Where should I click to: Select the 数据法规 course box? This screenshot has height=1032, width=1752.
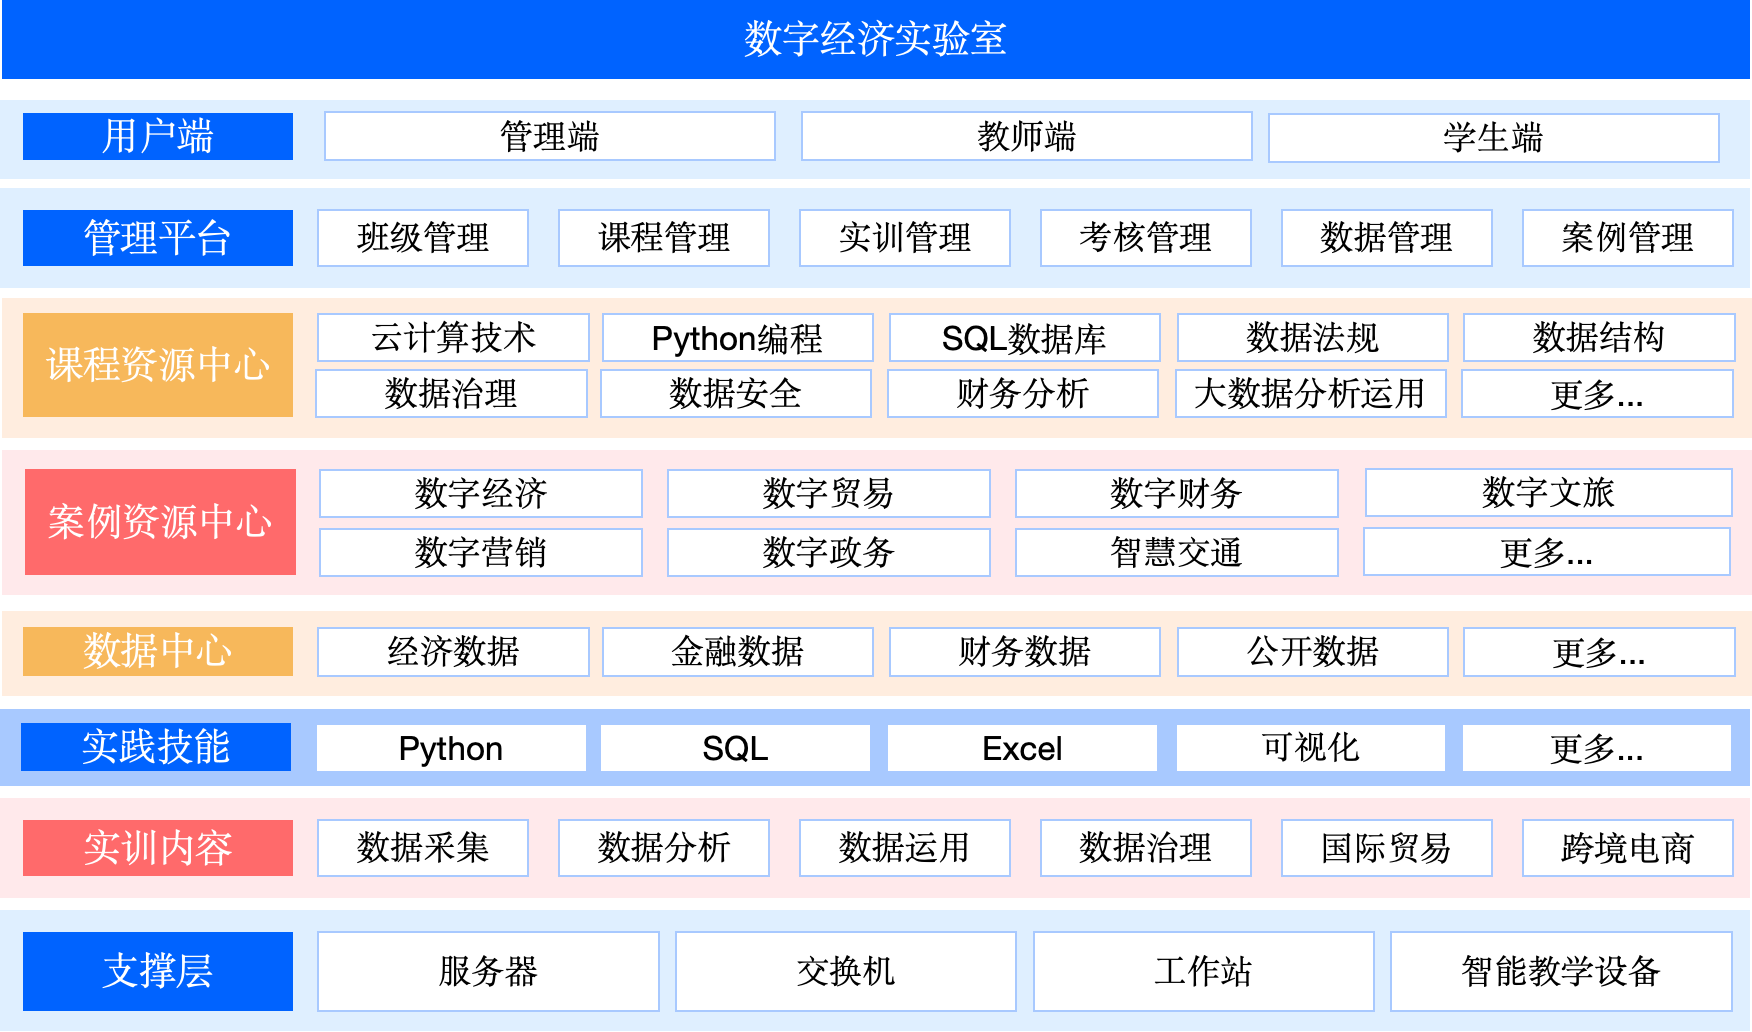point(1313,338)
